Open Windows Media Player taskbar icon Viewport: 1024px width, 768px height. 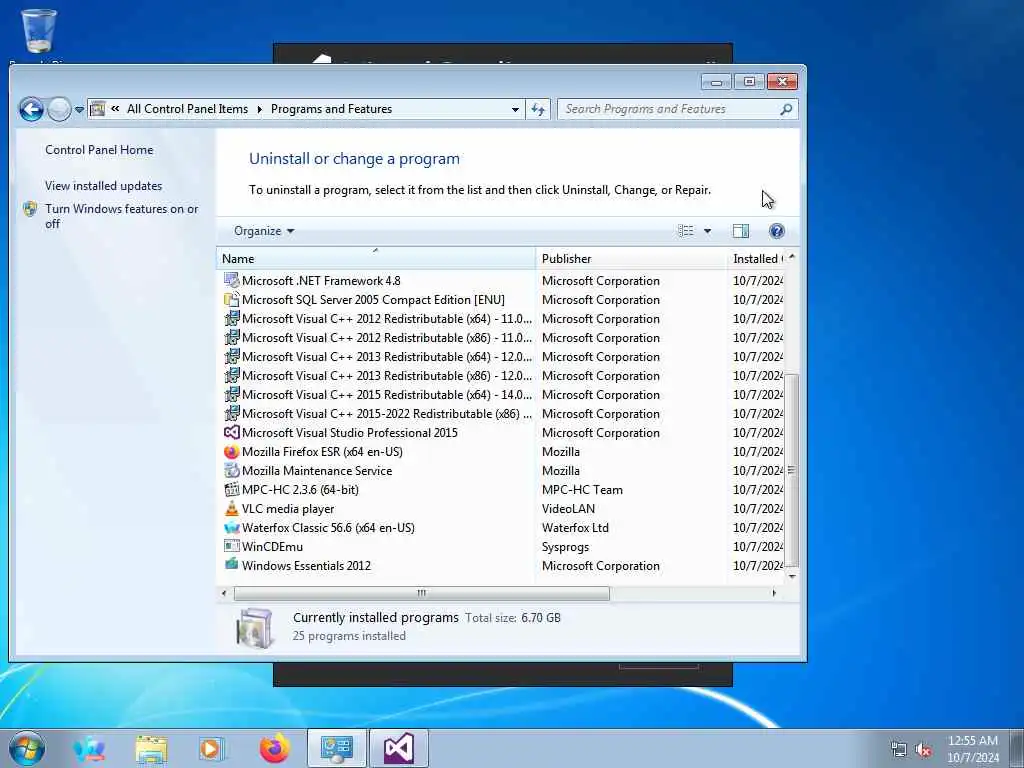212,748
